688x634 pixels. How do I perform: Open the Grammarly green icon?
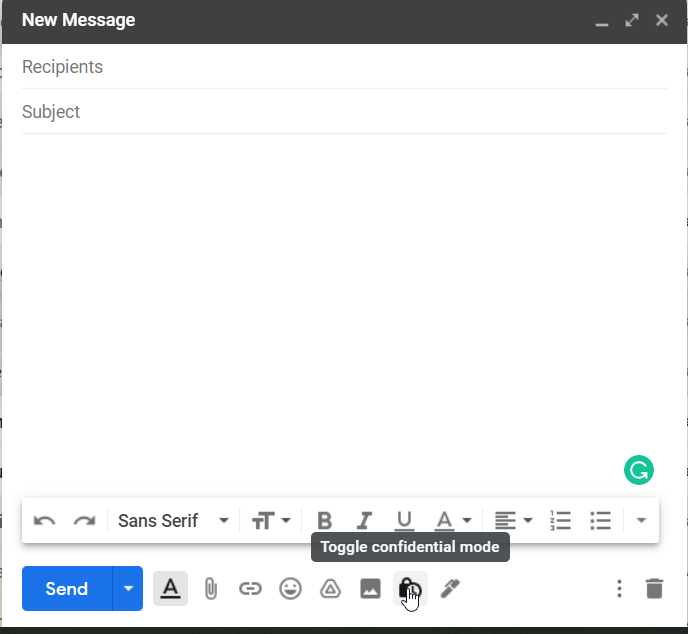coord(638,470)
